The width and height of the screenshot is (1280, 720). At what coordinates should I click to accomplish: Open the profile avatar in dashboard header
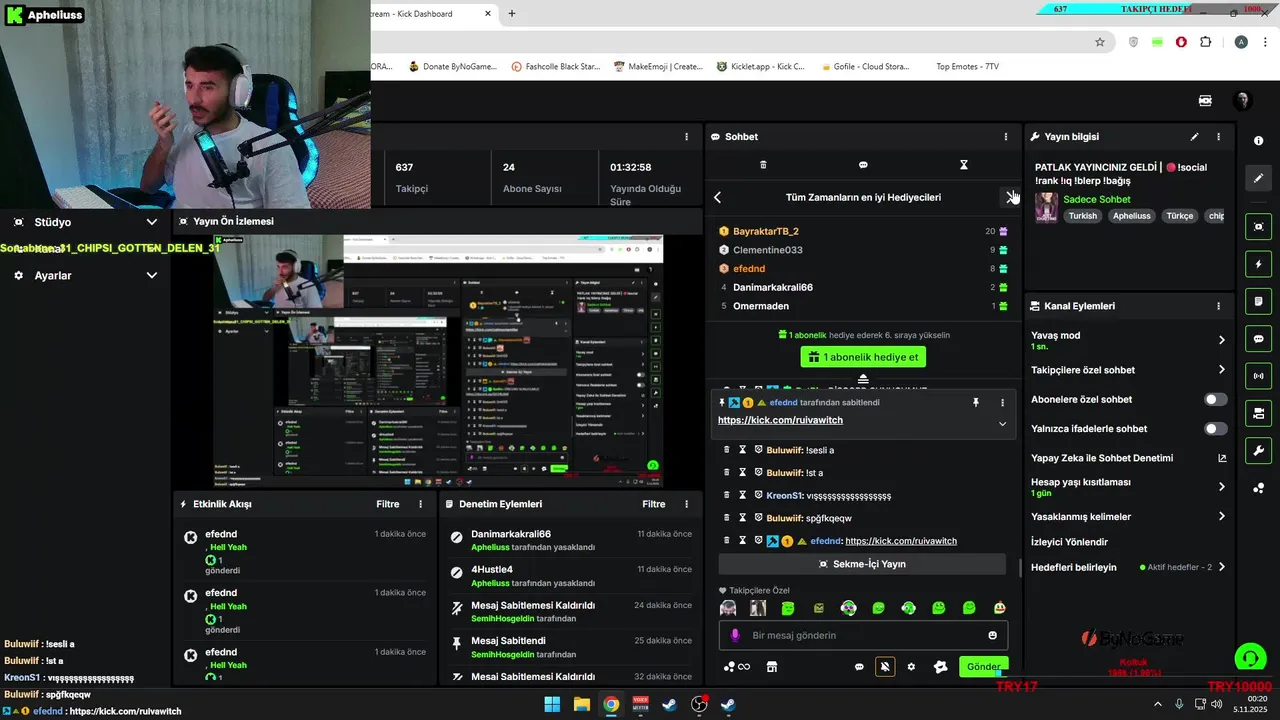(1243, 100)
